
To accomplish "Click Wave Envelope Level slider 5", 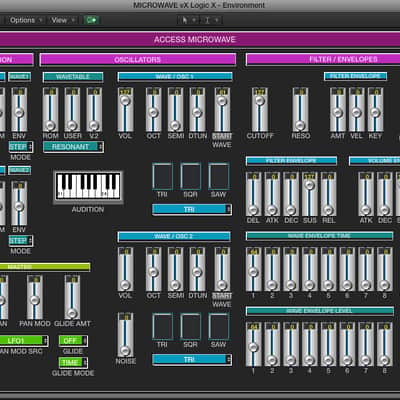I will coord(328,344).
